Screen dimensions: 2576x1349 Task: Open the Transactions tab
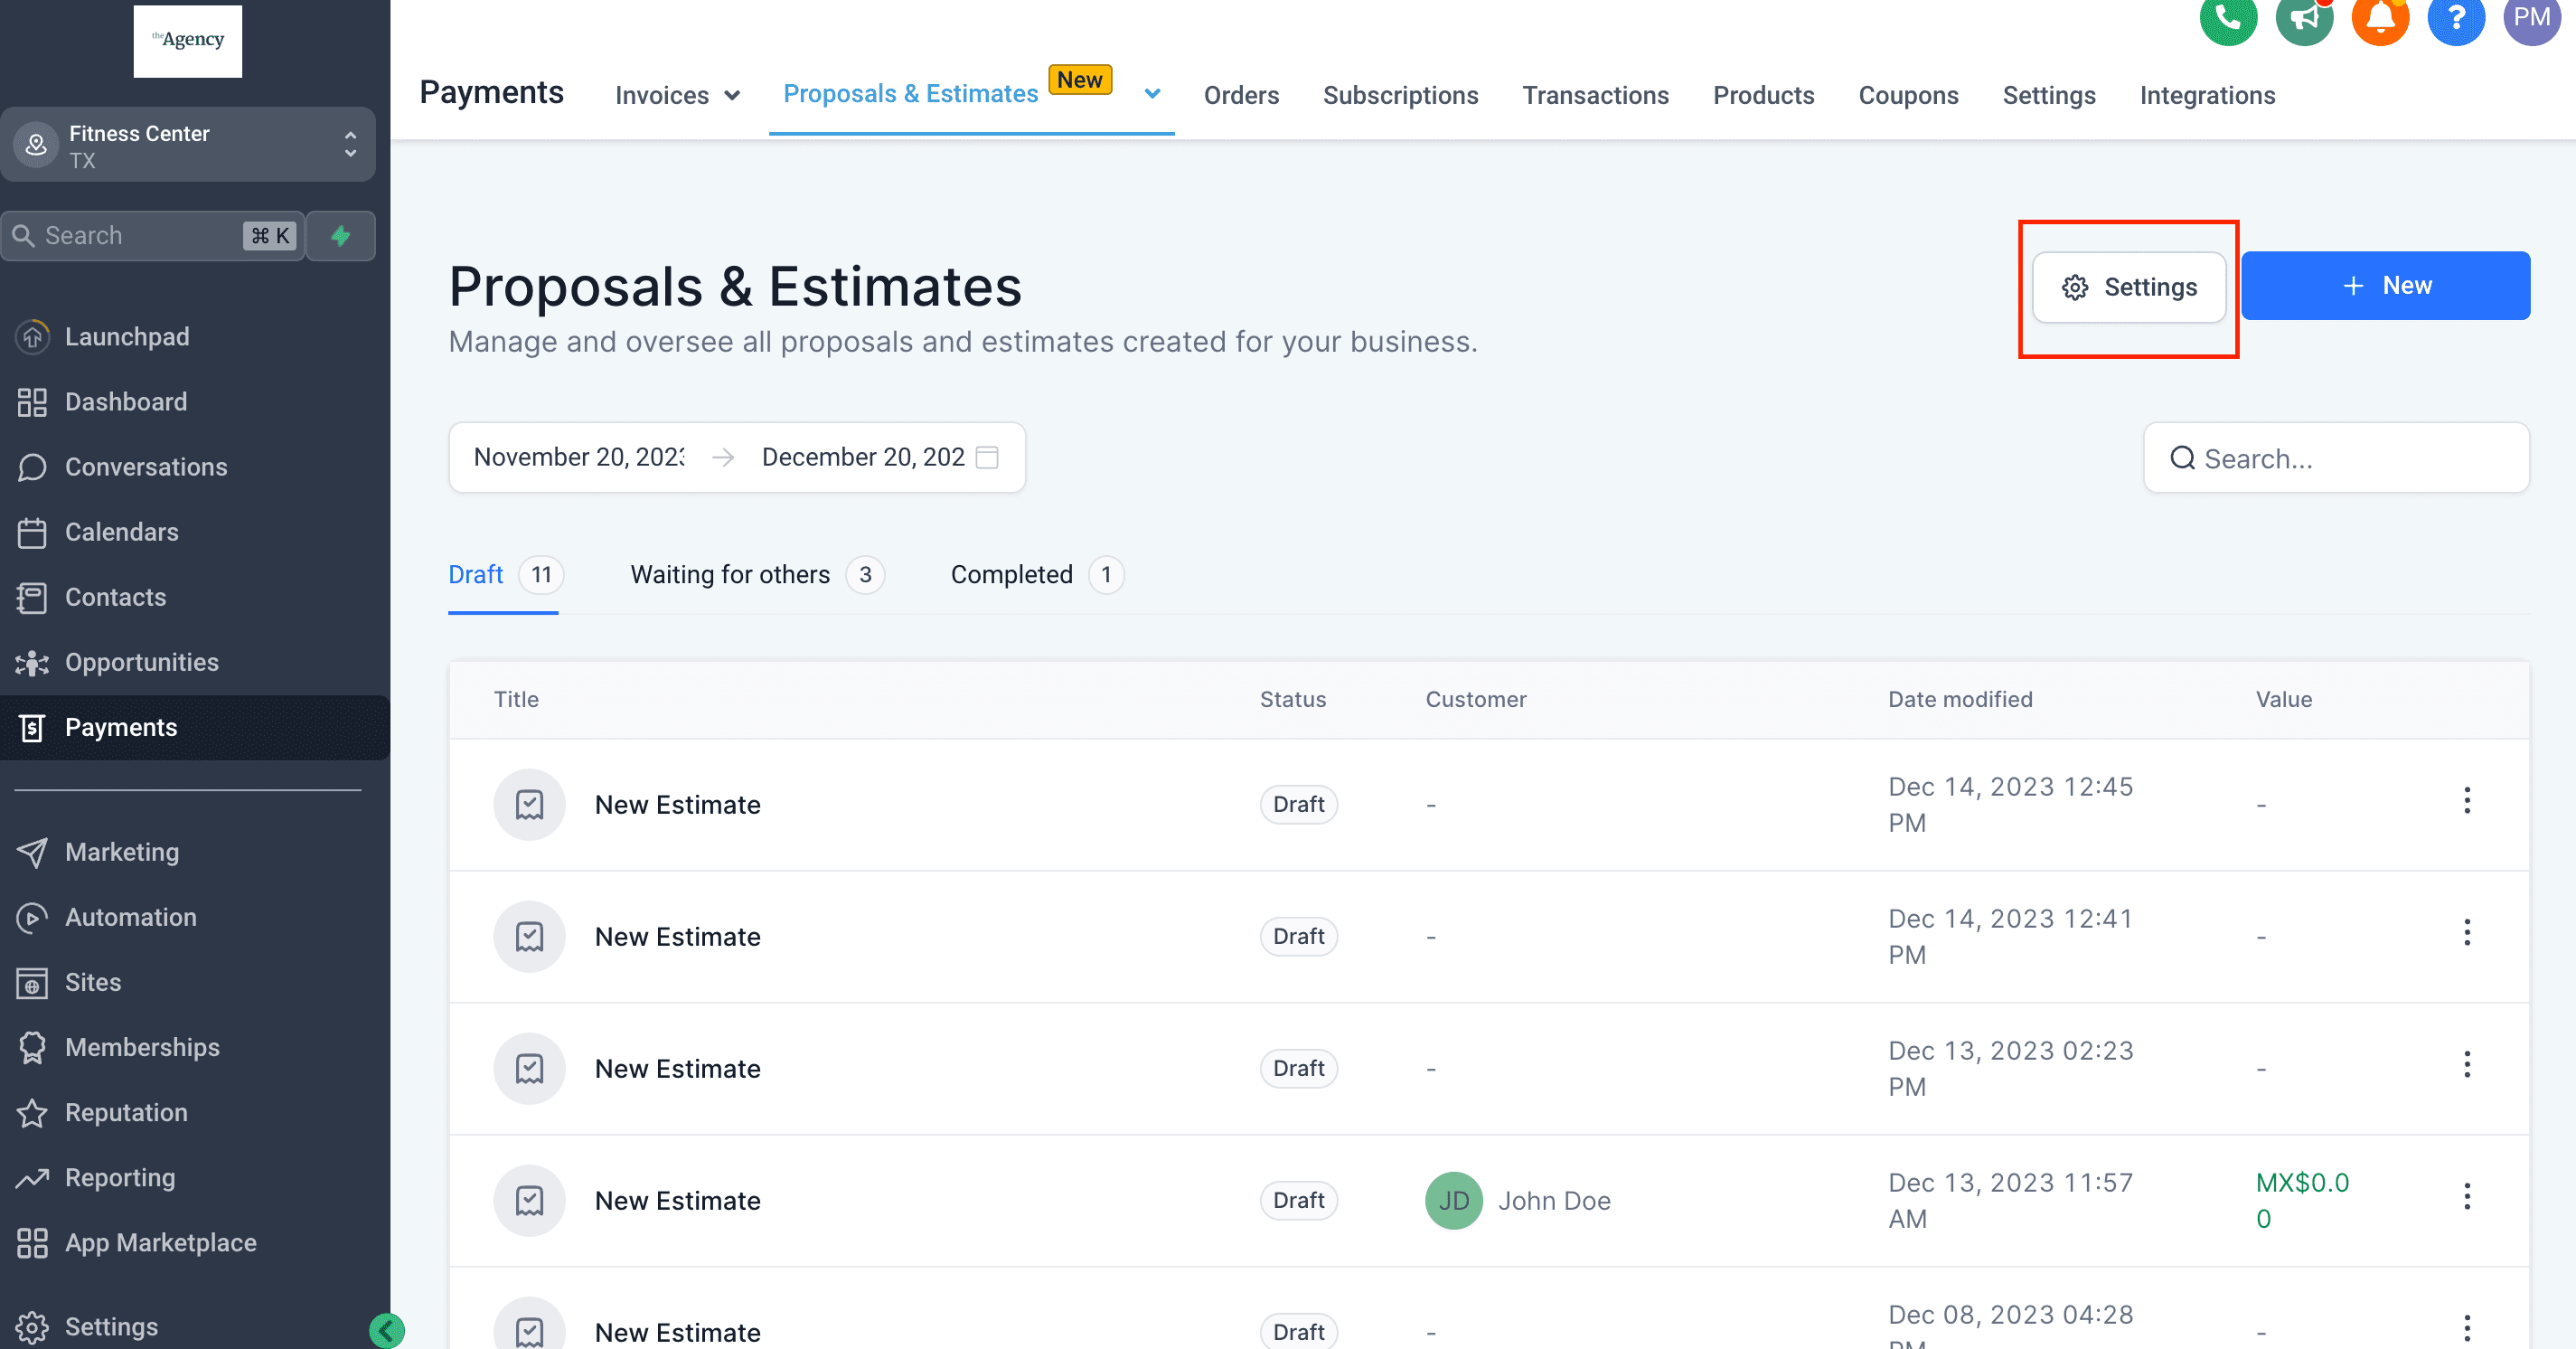1595,96
